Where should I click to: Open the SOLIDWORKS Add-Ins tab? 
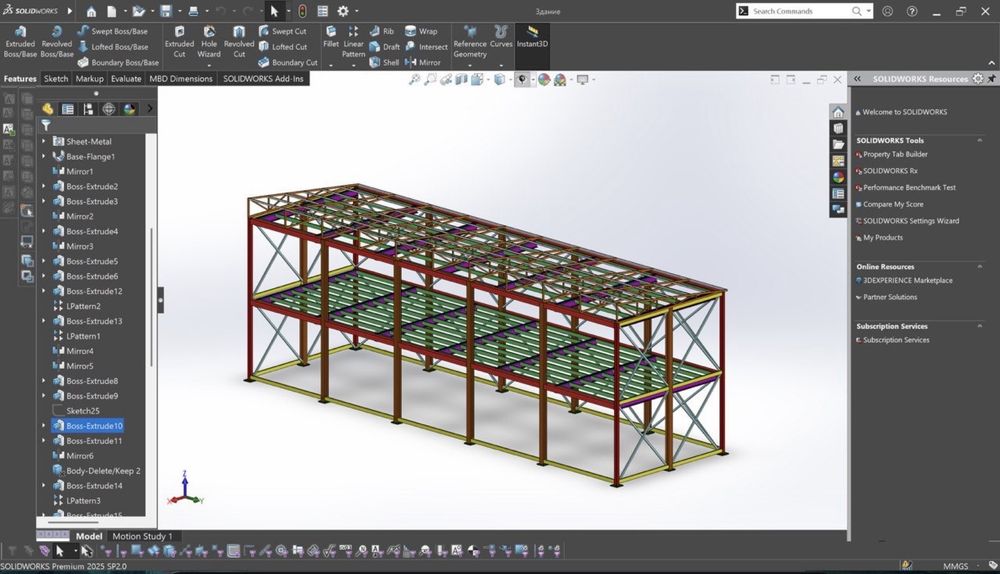pyautogui.click(x=263, y=78)
